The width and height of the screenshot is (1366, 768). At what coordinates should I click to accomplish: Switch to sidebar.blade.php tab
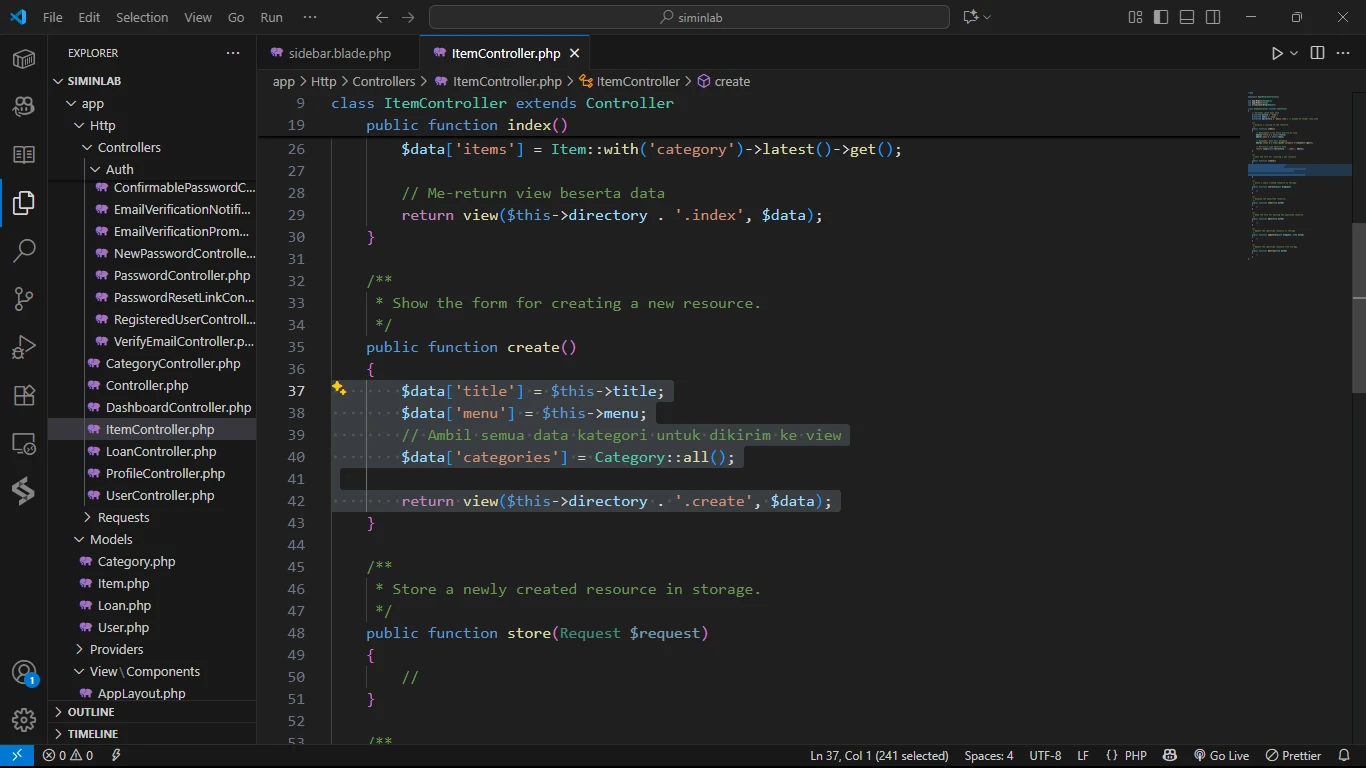point(339,53)
